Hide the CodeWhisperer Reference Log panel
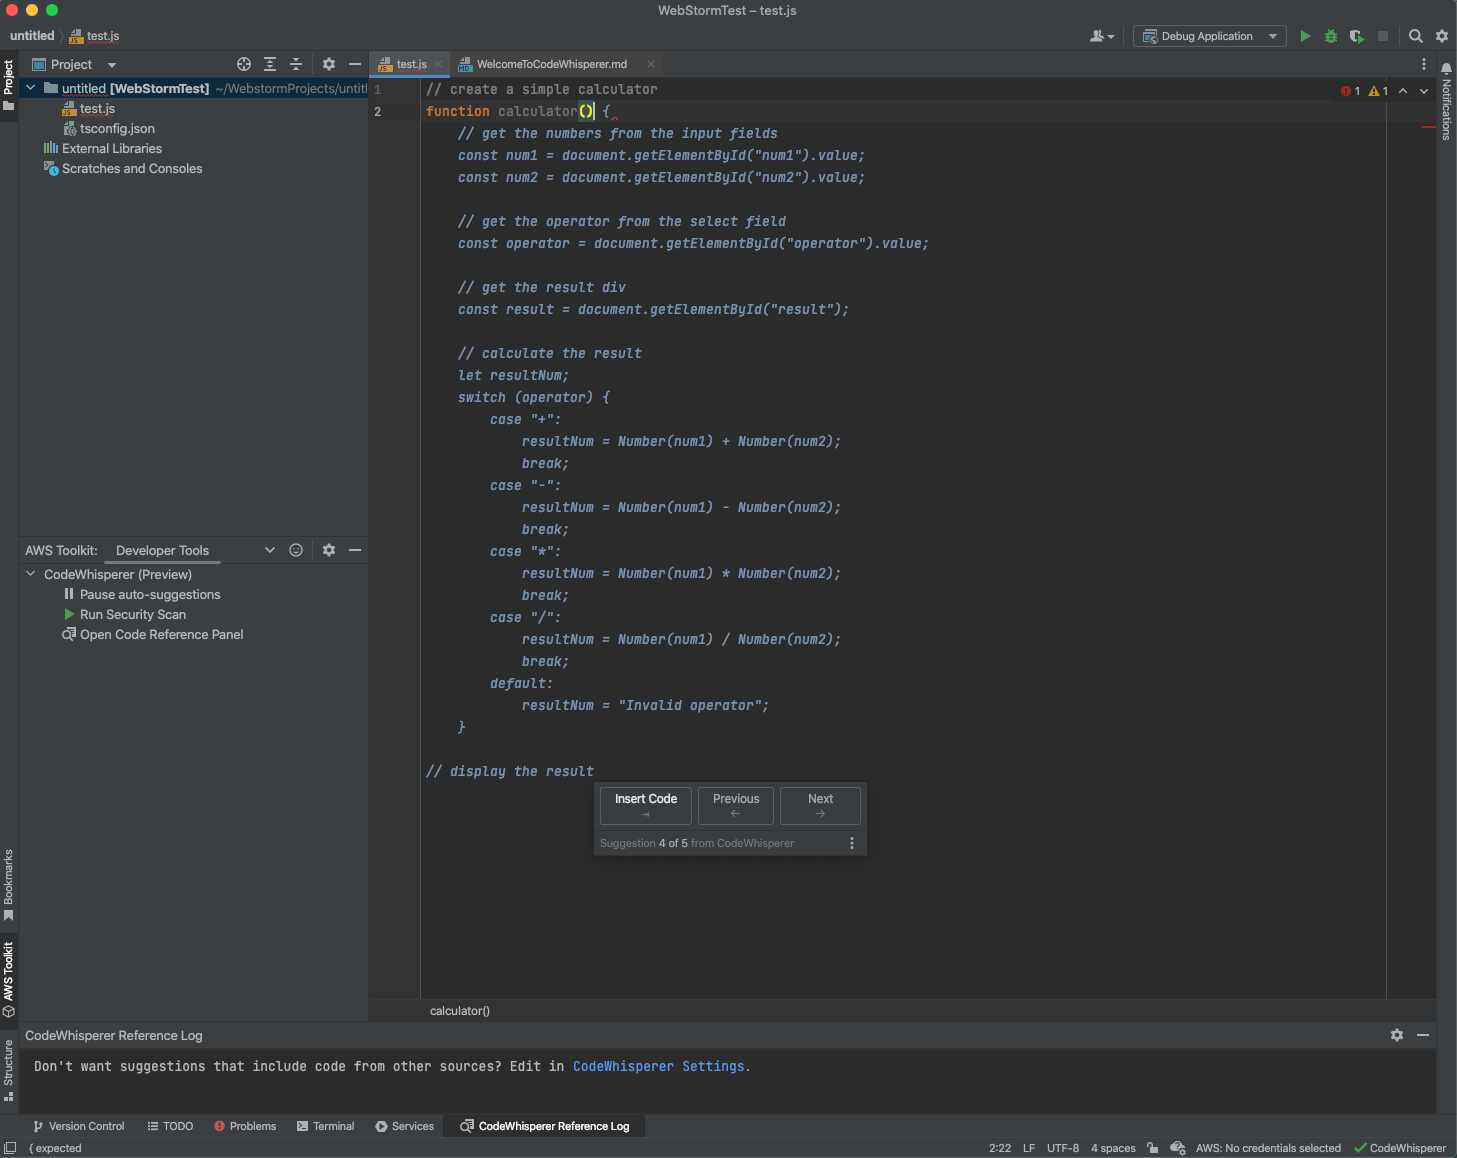 pyautogui.click(x=1423, y=1035)
